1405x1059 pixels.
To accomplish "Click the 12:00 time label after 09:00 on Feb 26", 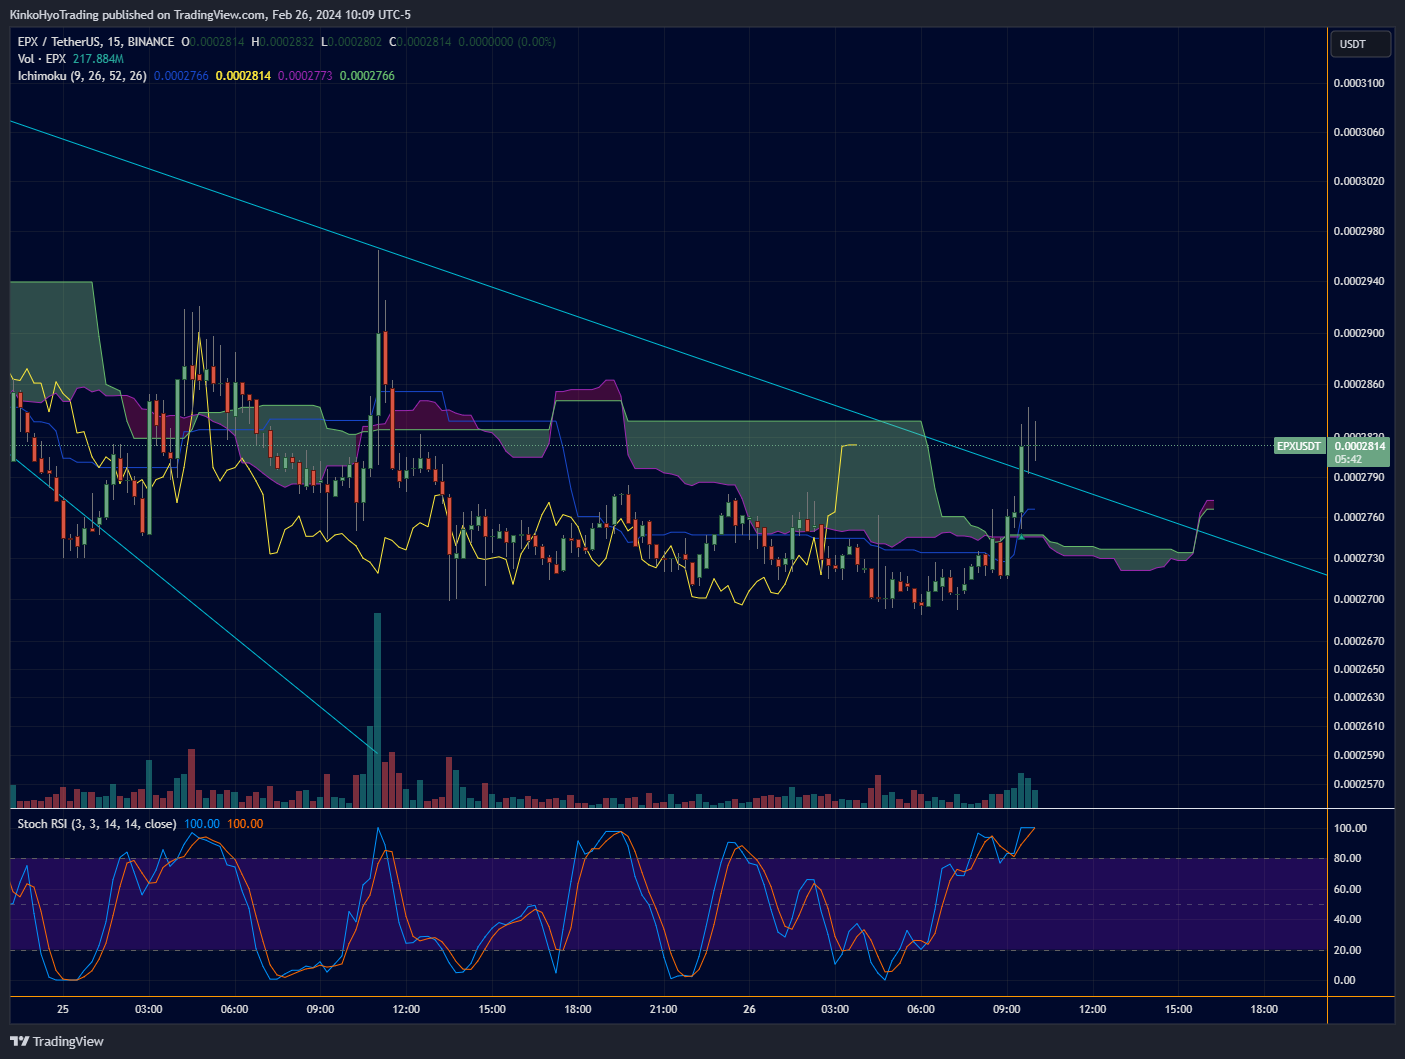I will point(1092,1009).
